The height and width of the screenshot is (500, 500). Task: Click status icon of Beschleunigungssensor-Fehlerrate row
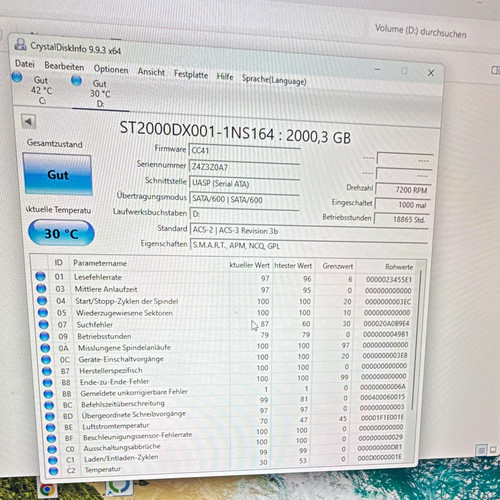[51, 438]
